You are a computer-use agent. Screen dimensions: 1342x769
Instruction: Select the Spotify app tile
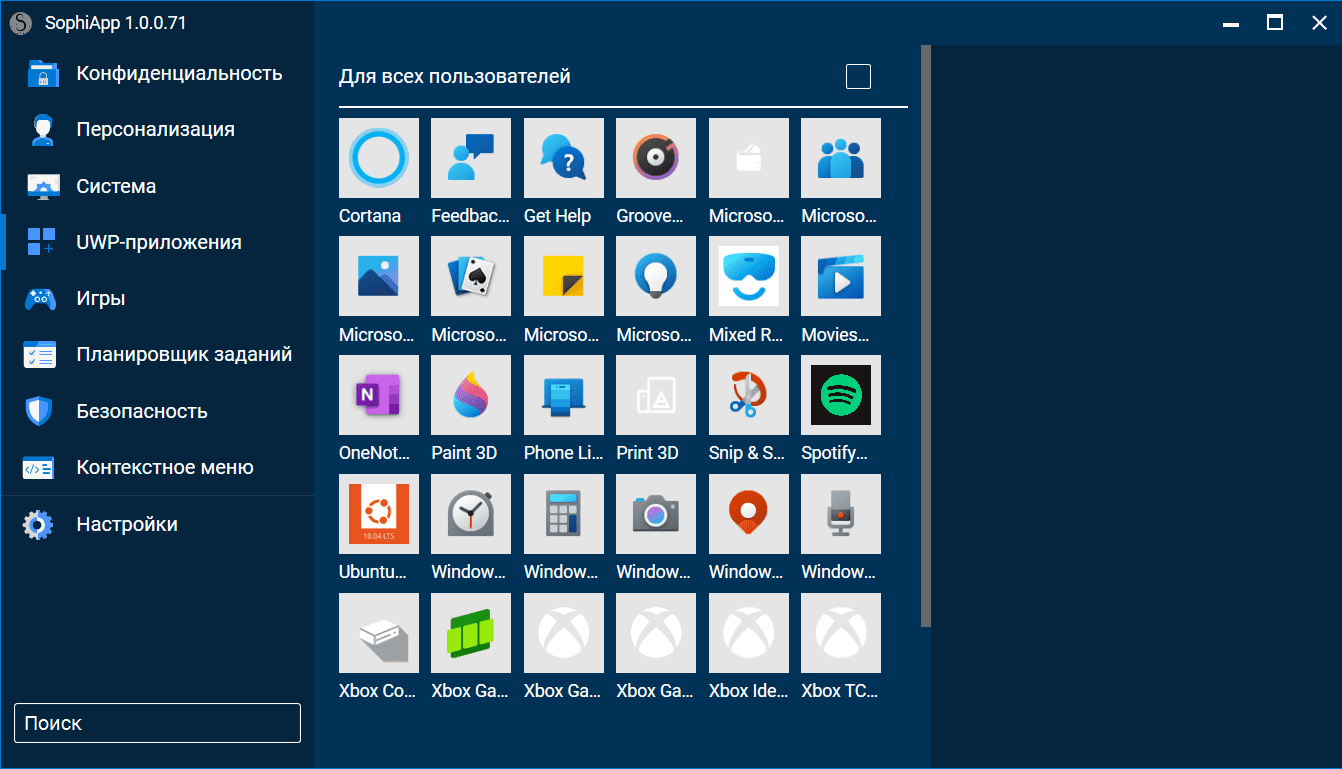click(x=841, y=395)
